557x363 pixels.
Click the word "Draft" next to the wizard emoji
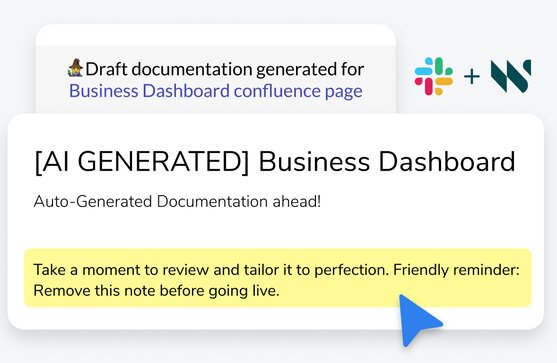[x=106, y=69]
